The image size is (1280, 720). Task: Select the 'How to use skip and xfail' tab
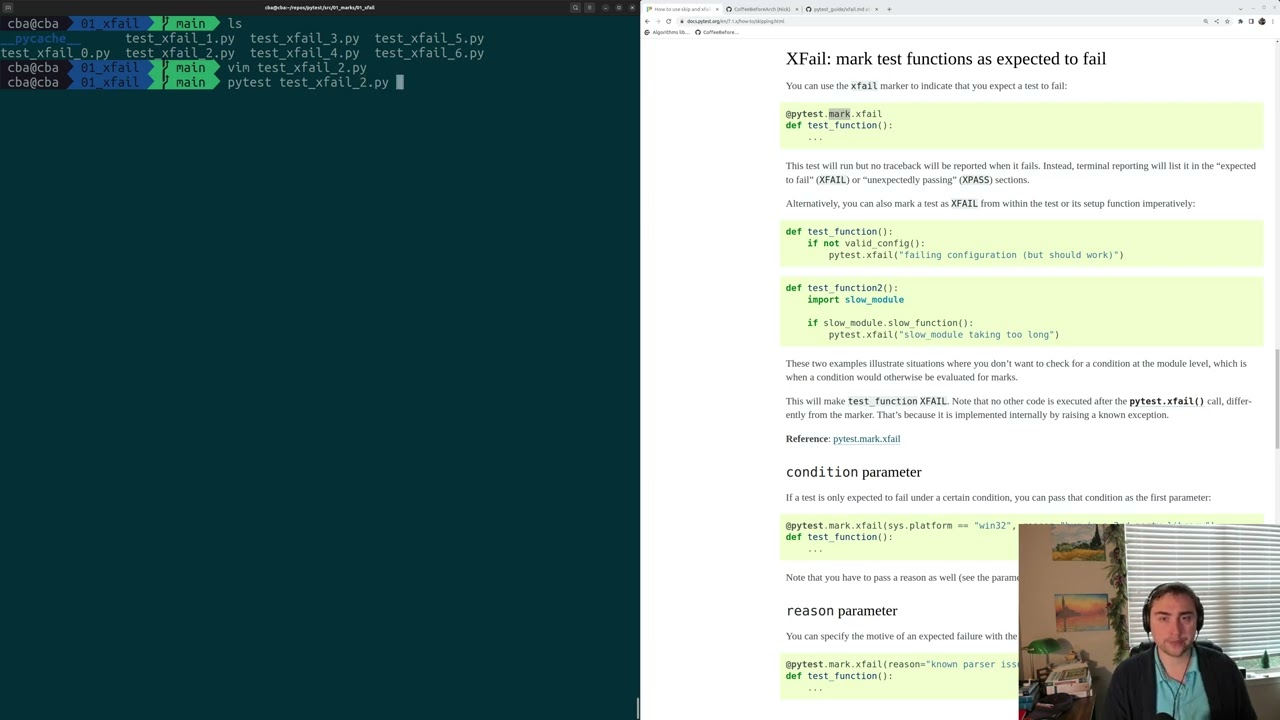coord(680,9)
